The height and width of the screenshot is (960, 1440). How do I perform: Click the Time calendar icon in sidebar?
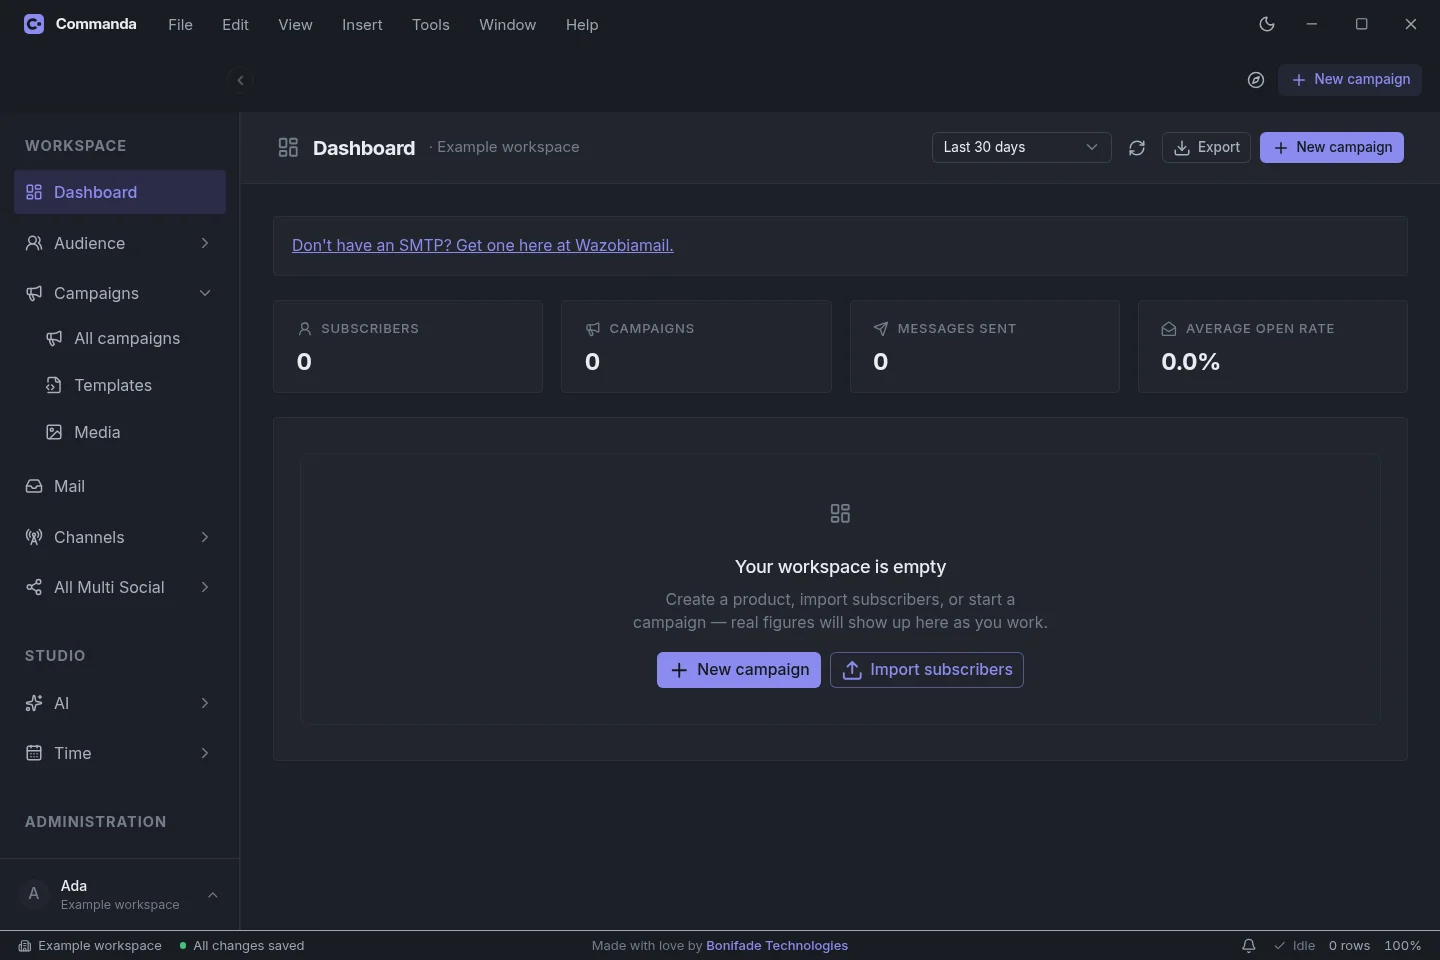pos(34,753)
